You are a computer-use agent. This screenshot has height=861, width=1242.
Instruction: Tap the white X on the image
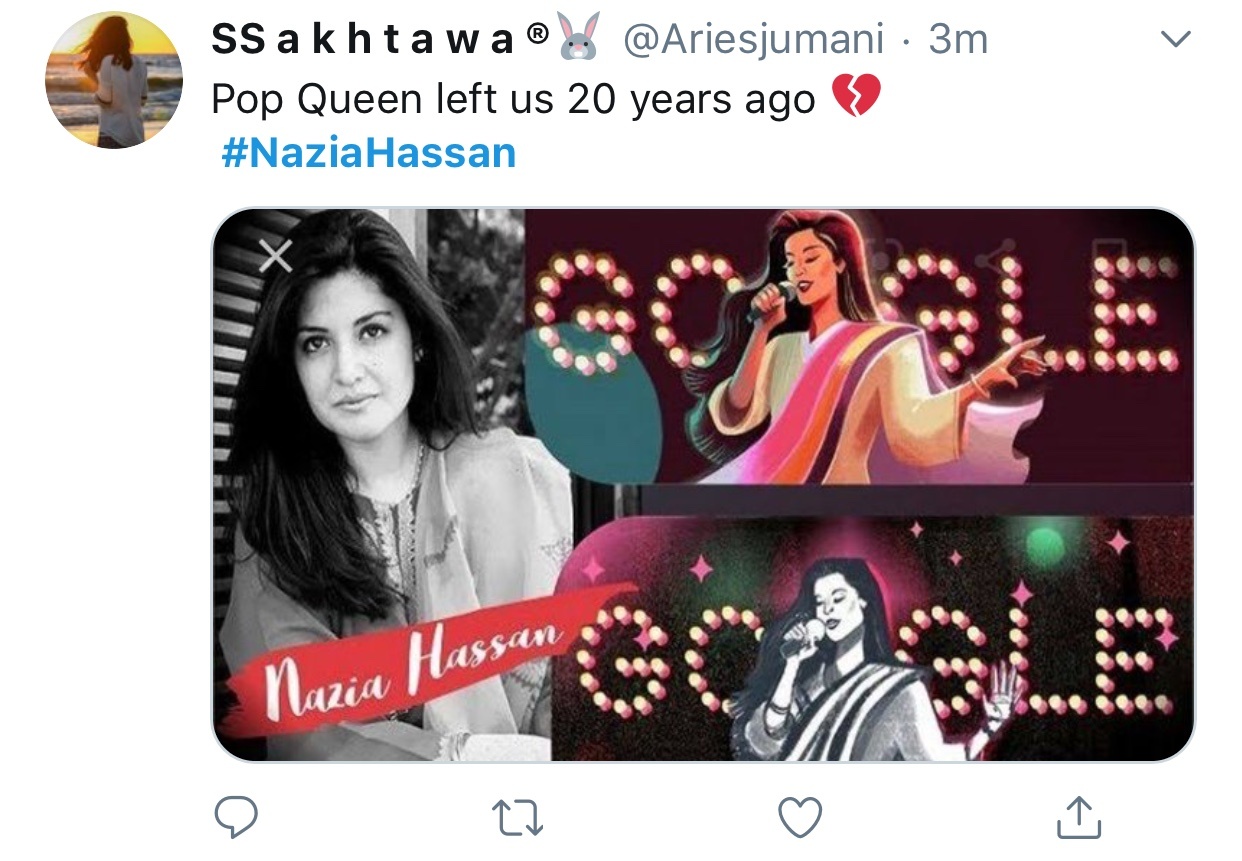[x=276, y=257]
